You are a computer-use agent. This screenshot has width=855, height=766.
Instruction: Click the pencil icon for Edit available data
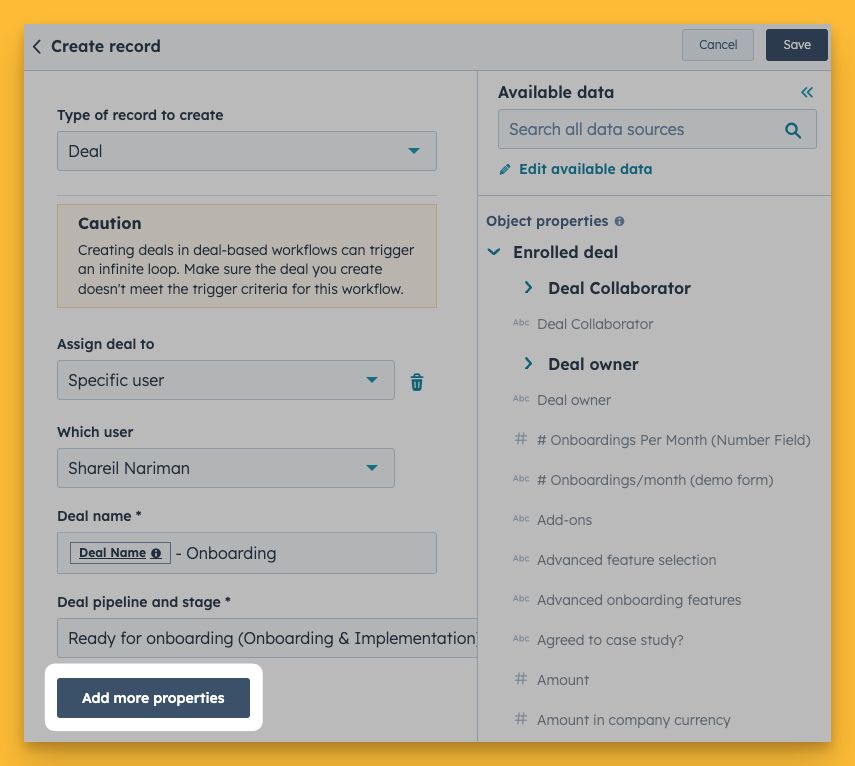coord(505,170)
